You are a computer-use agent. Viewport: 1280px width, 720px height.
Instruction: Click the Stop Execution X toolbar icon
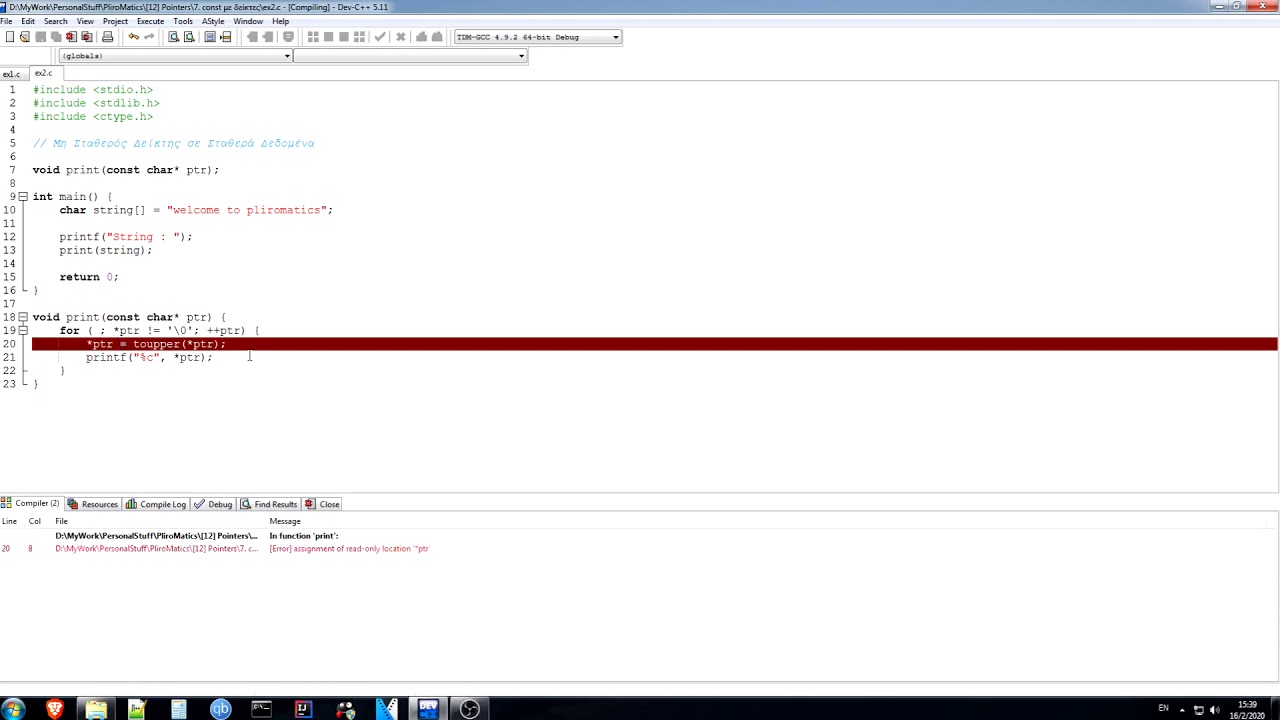401,37
